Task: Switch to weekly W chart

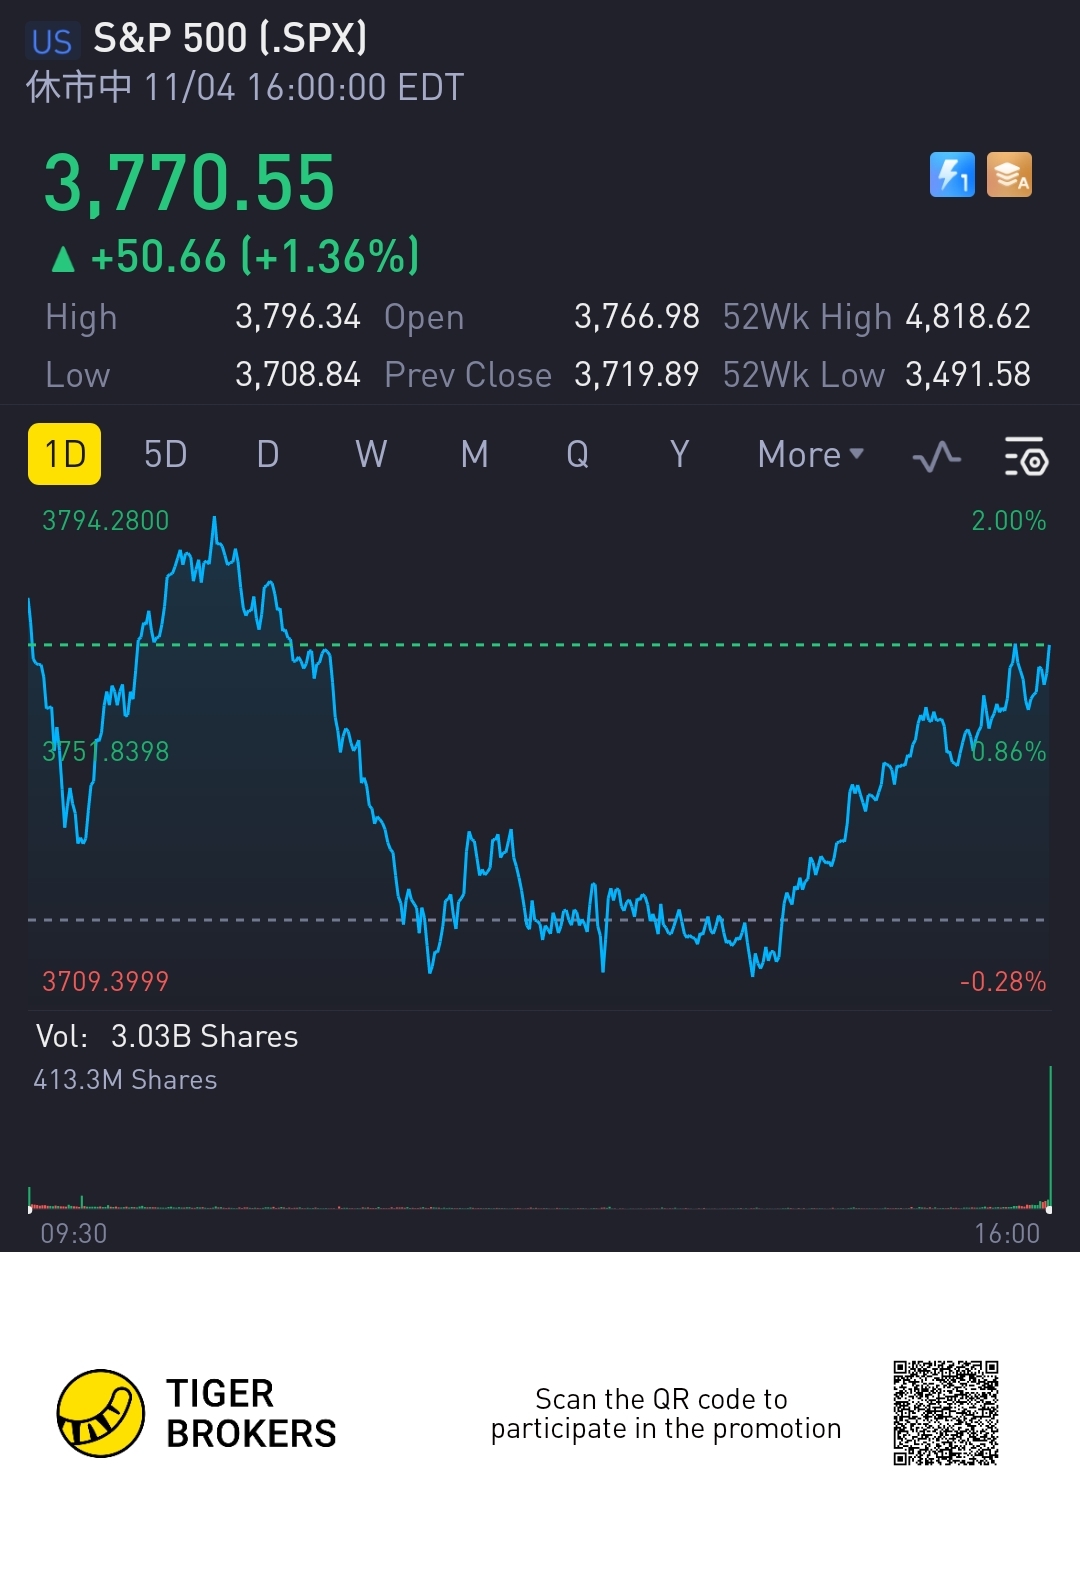Action: pyautogui.click(x=371, y=454)
